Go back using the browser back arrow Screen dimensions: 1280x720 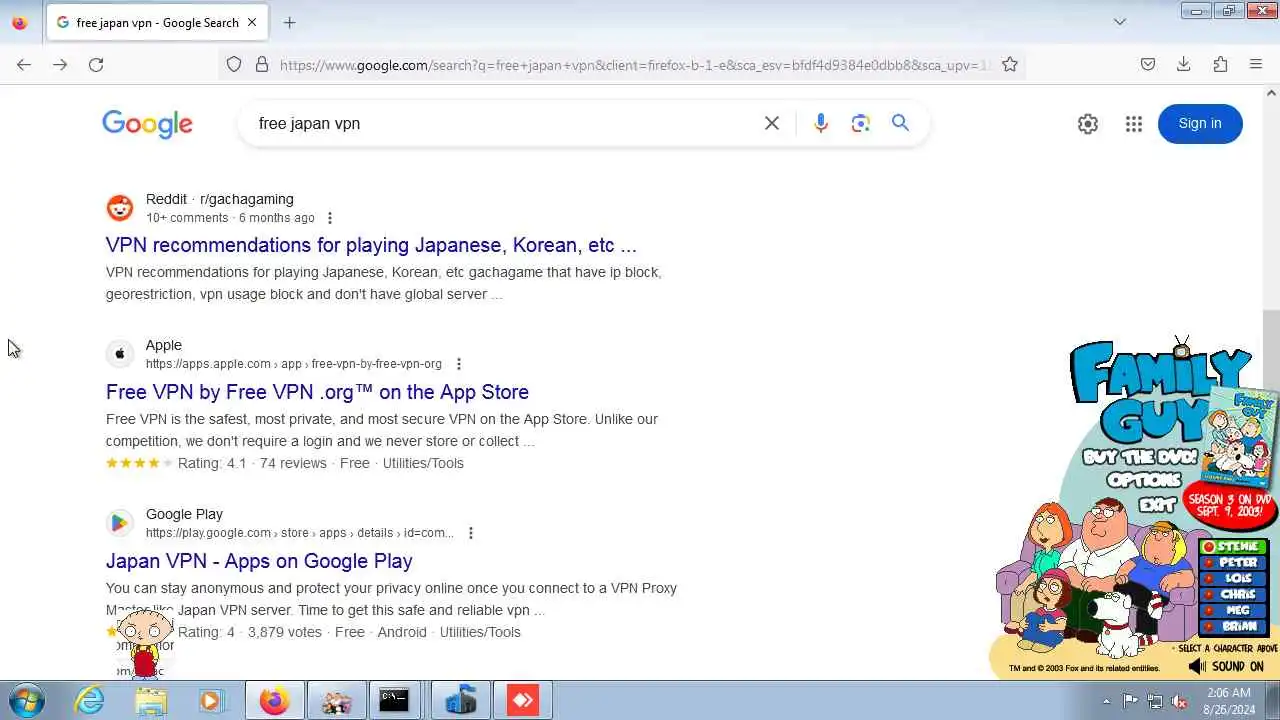(24, 64)
